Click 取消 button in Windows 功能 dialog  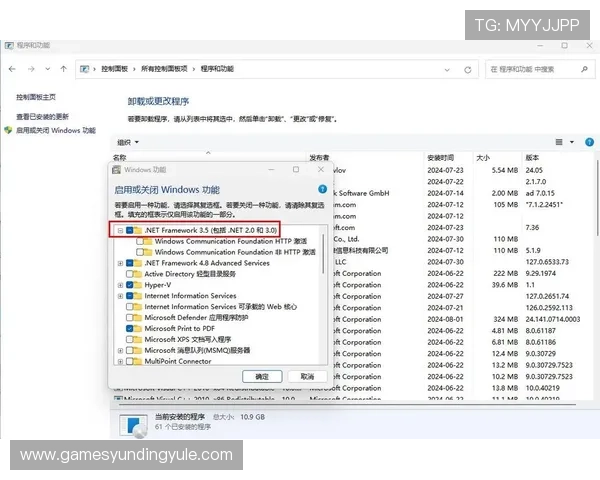pyautogui.click(x=307, y=377)
